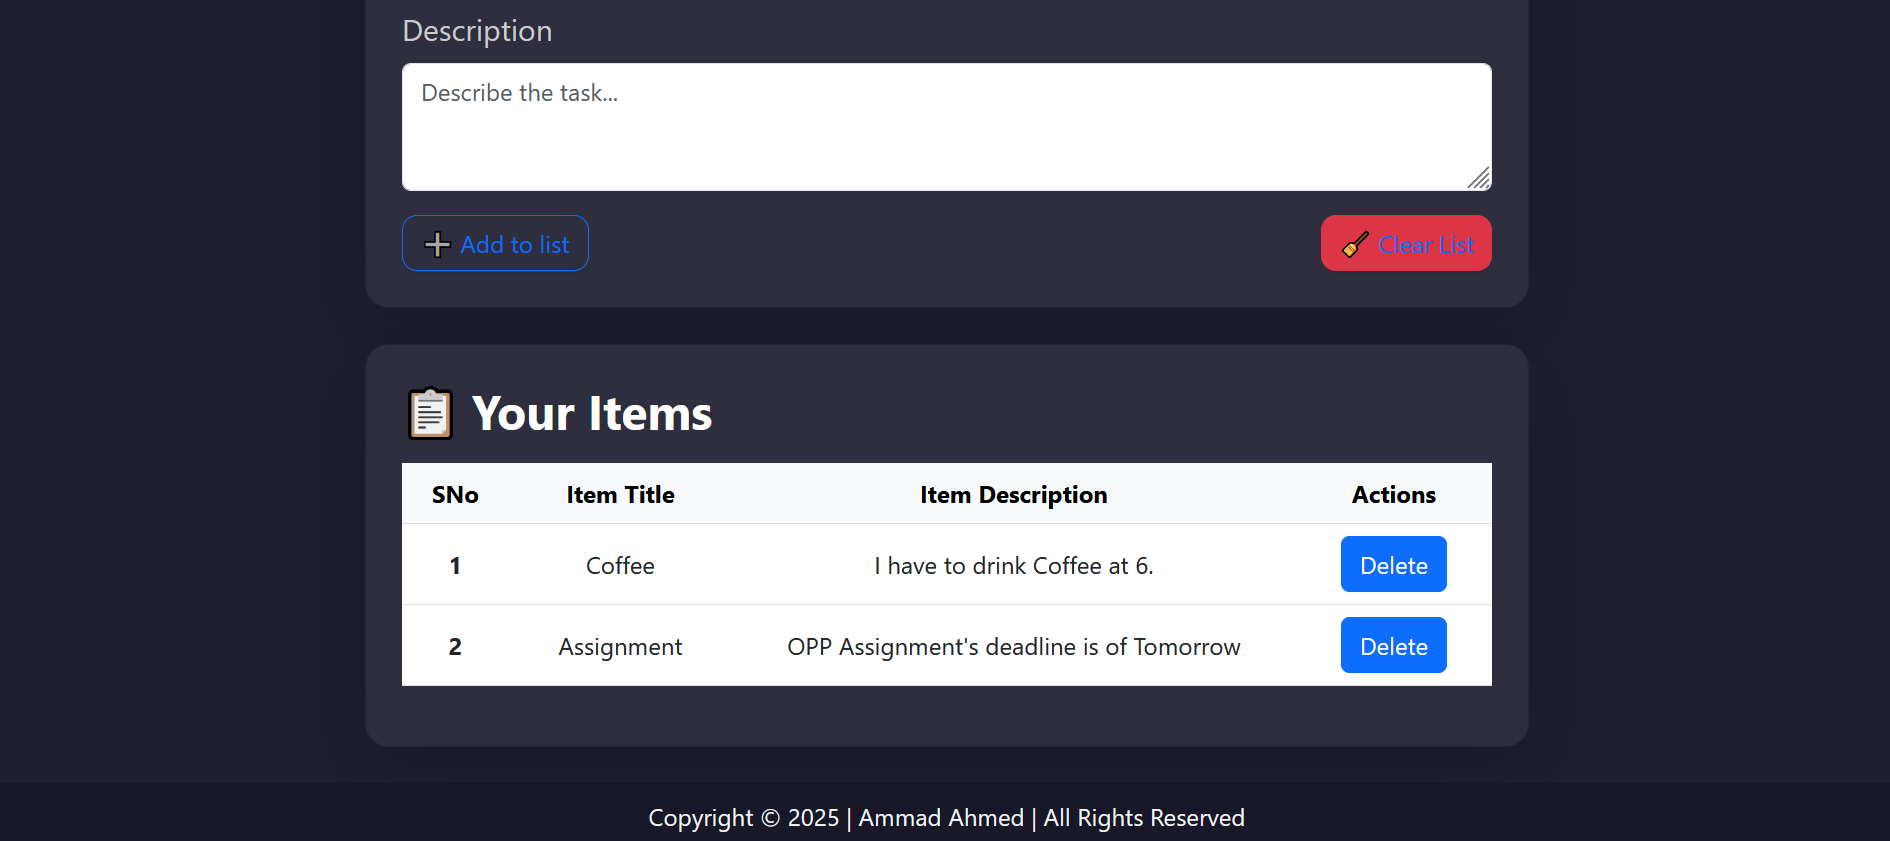Select the Coffee title cell

pos(620,566)
